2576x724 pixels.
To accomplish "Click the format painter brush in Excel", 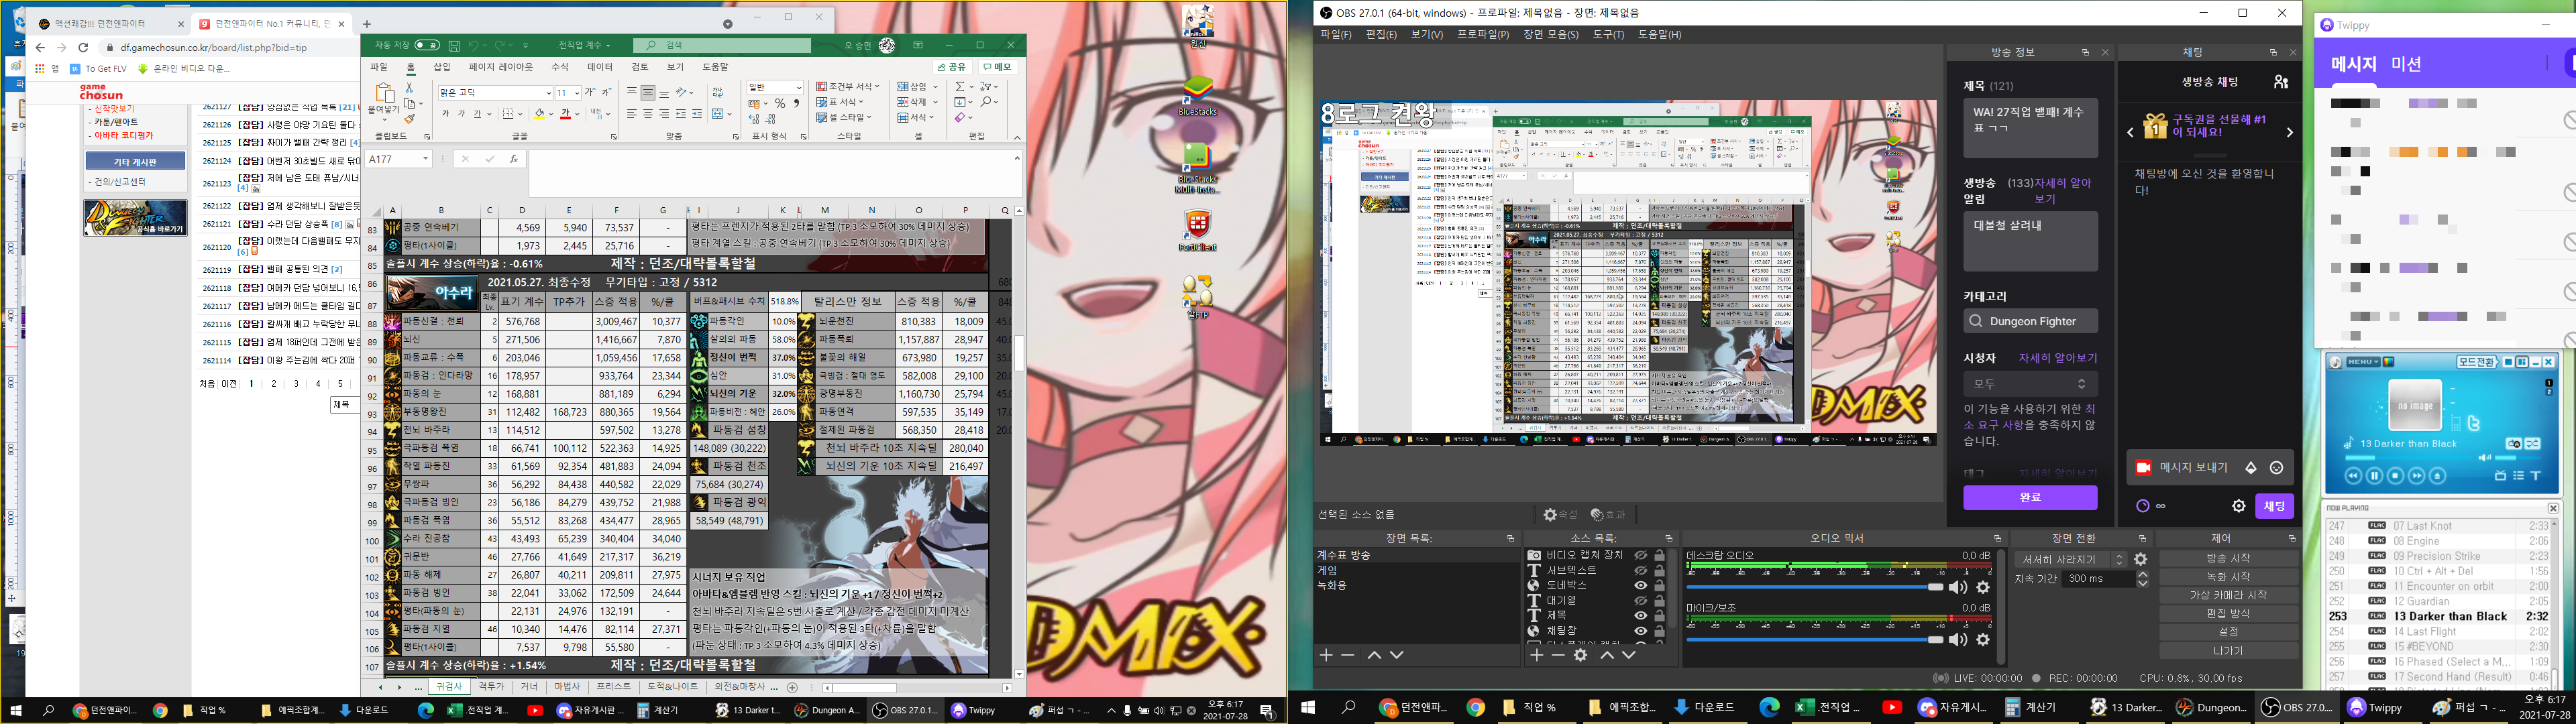I will [x=410, y=119].
